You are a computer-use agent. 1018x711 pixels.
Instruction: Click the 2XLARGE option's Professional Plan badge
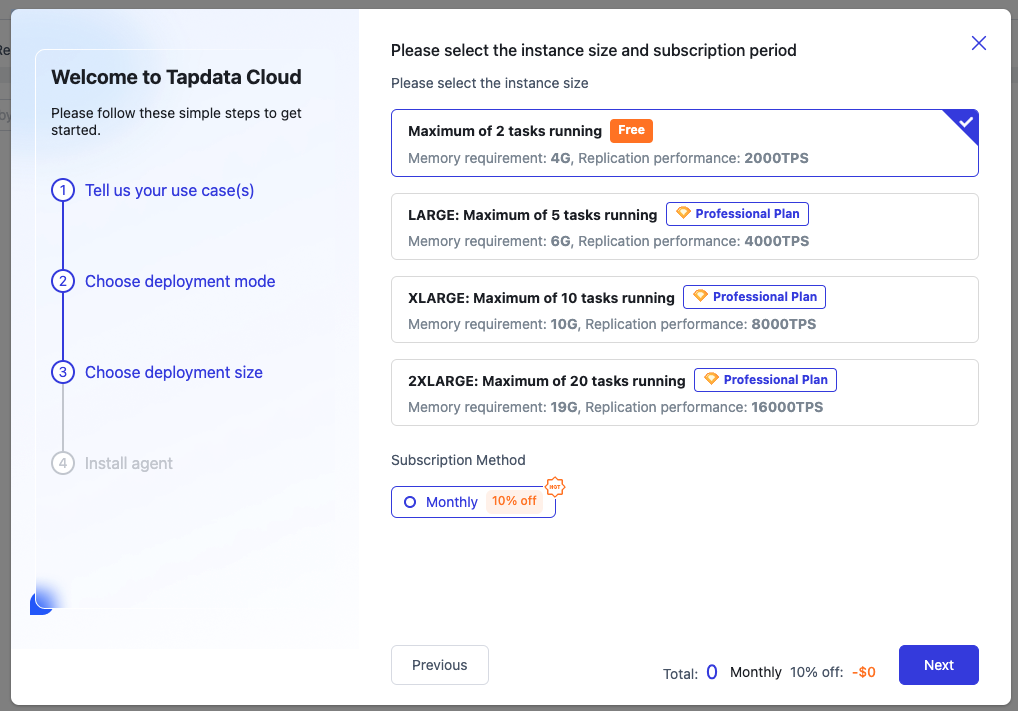pyautogui.click(x=765, y=380)
